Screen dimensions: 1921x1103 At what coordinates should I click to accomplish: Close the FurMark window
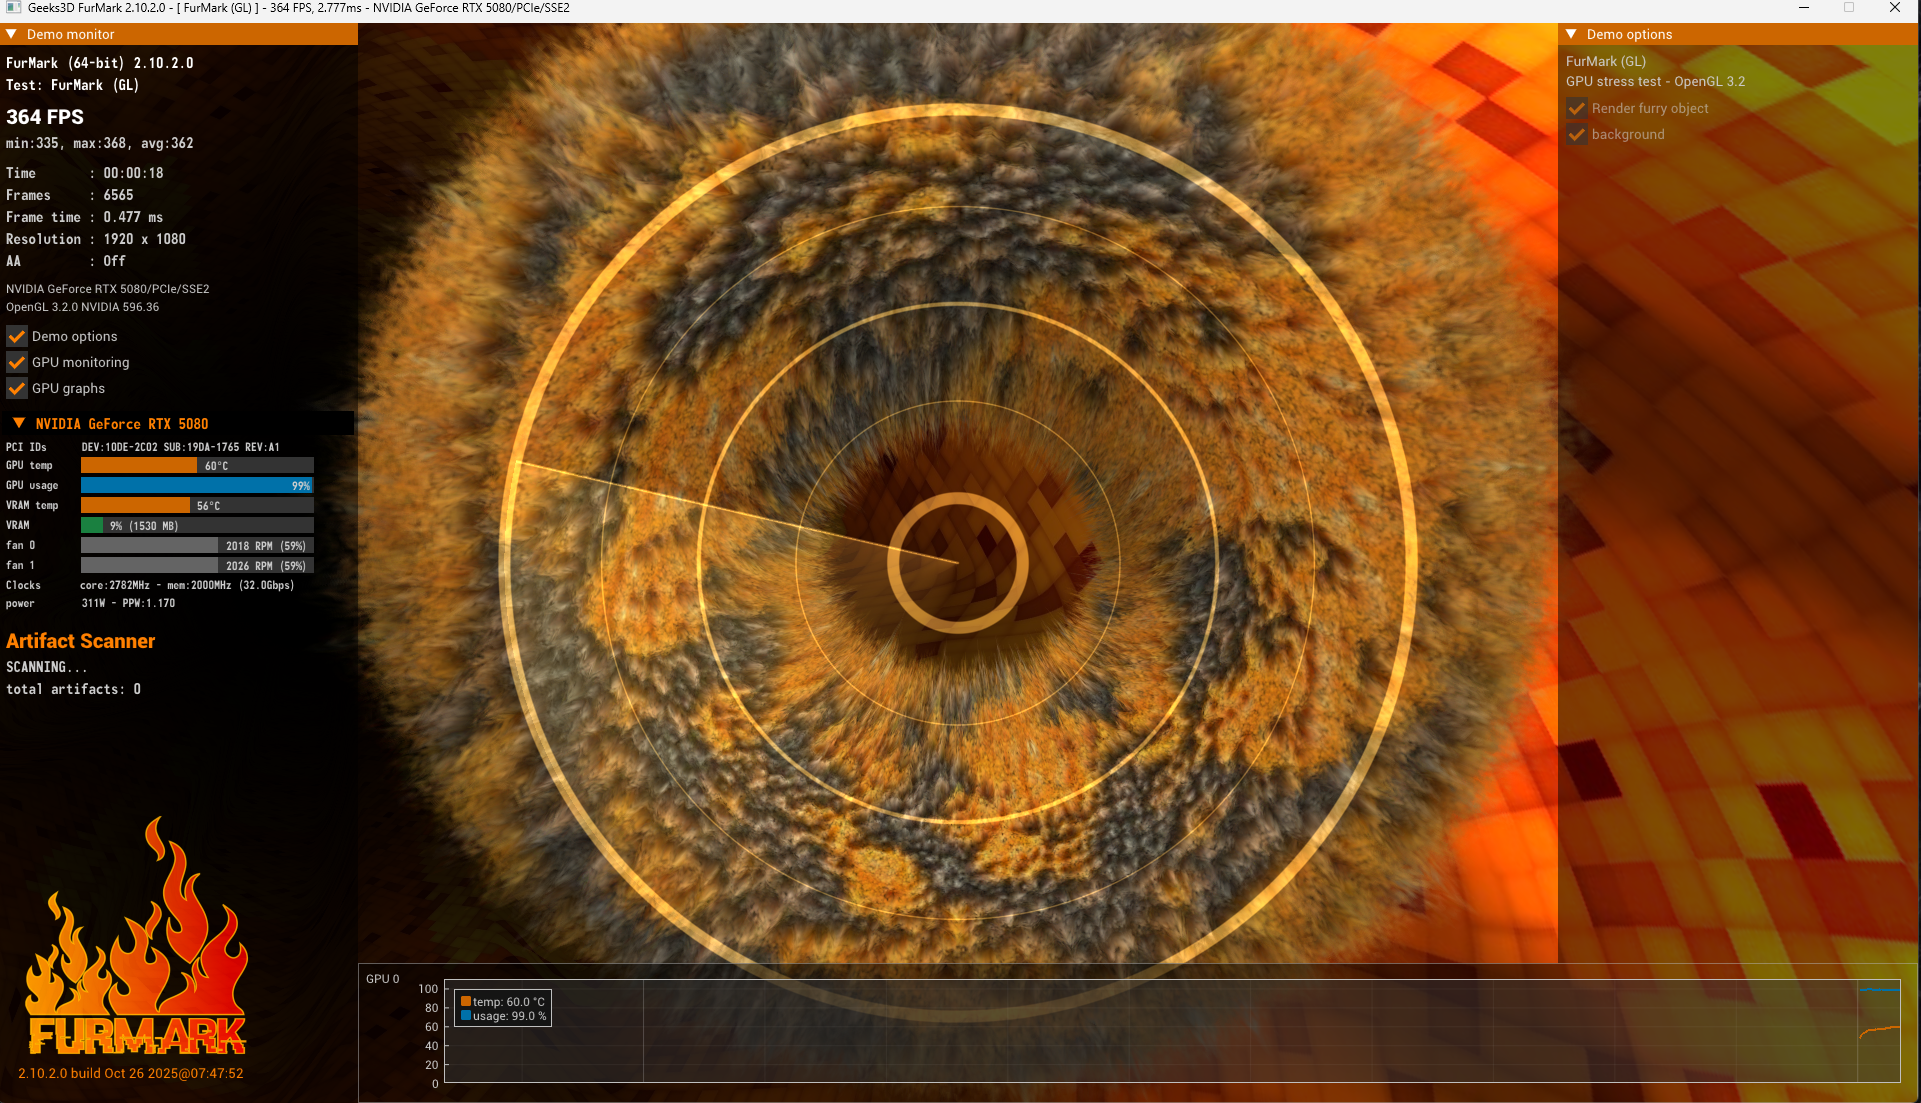point(1894,8)
